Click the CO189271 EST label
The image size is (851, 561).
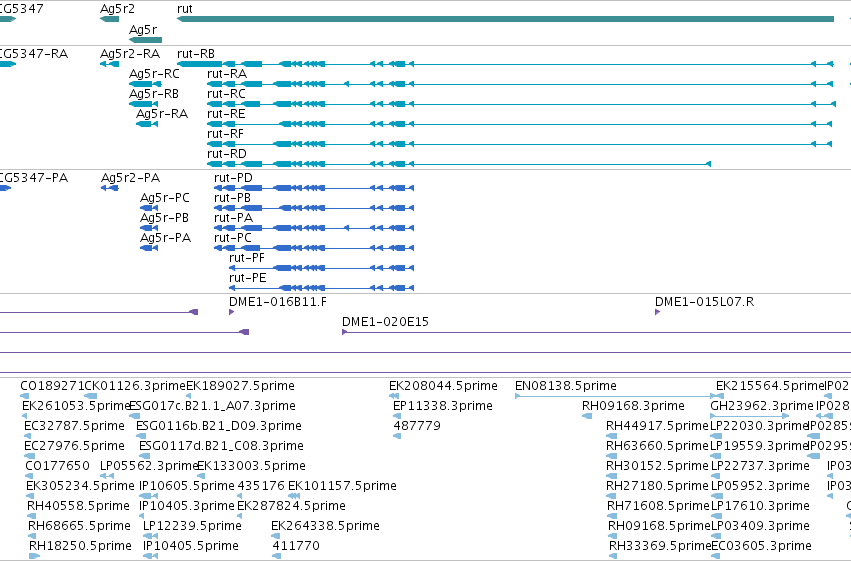pos(52,386)
